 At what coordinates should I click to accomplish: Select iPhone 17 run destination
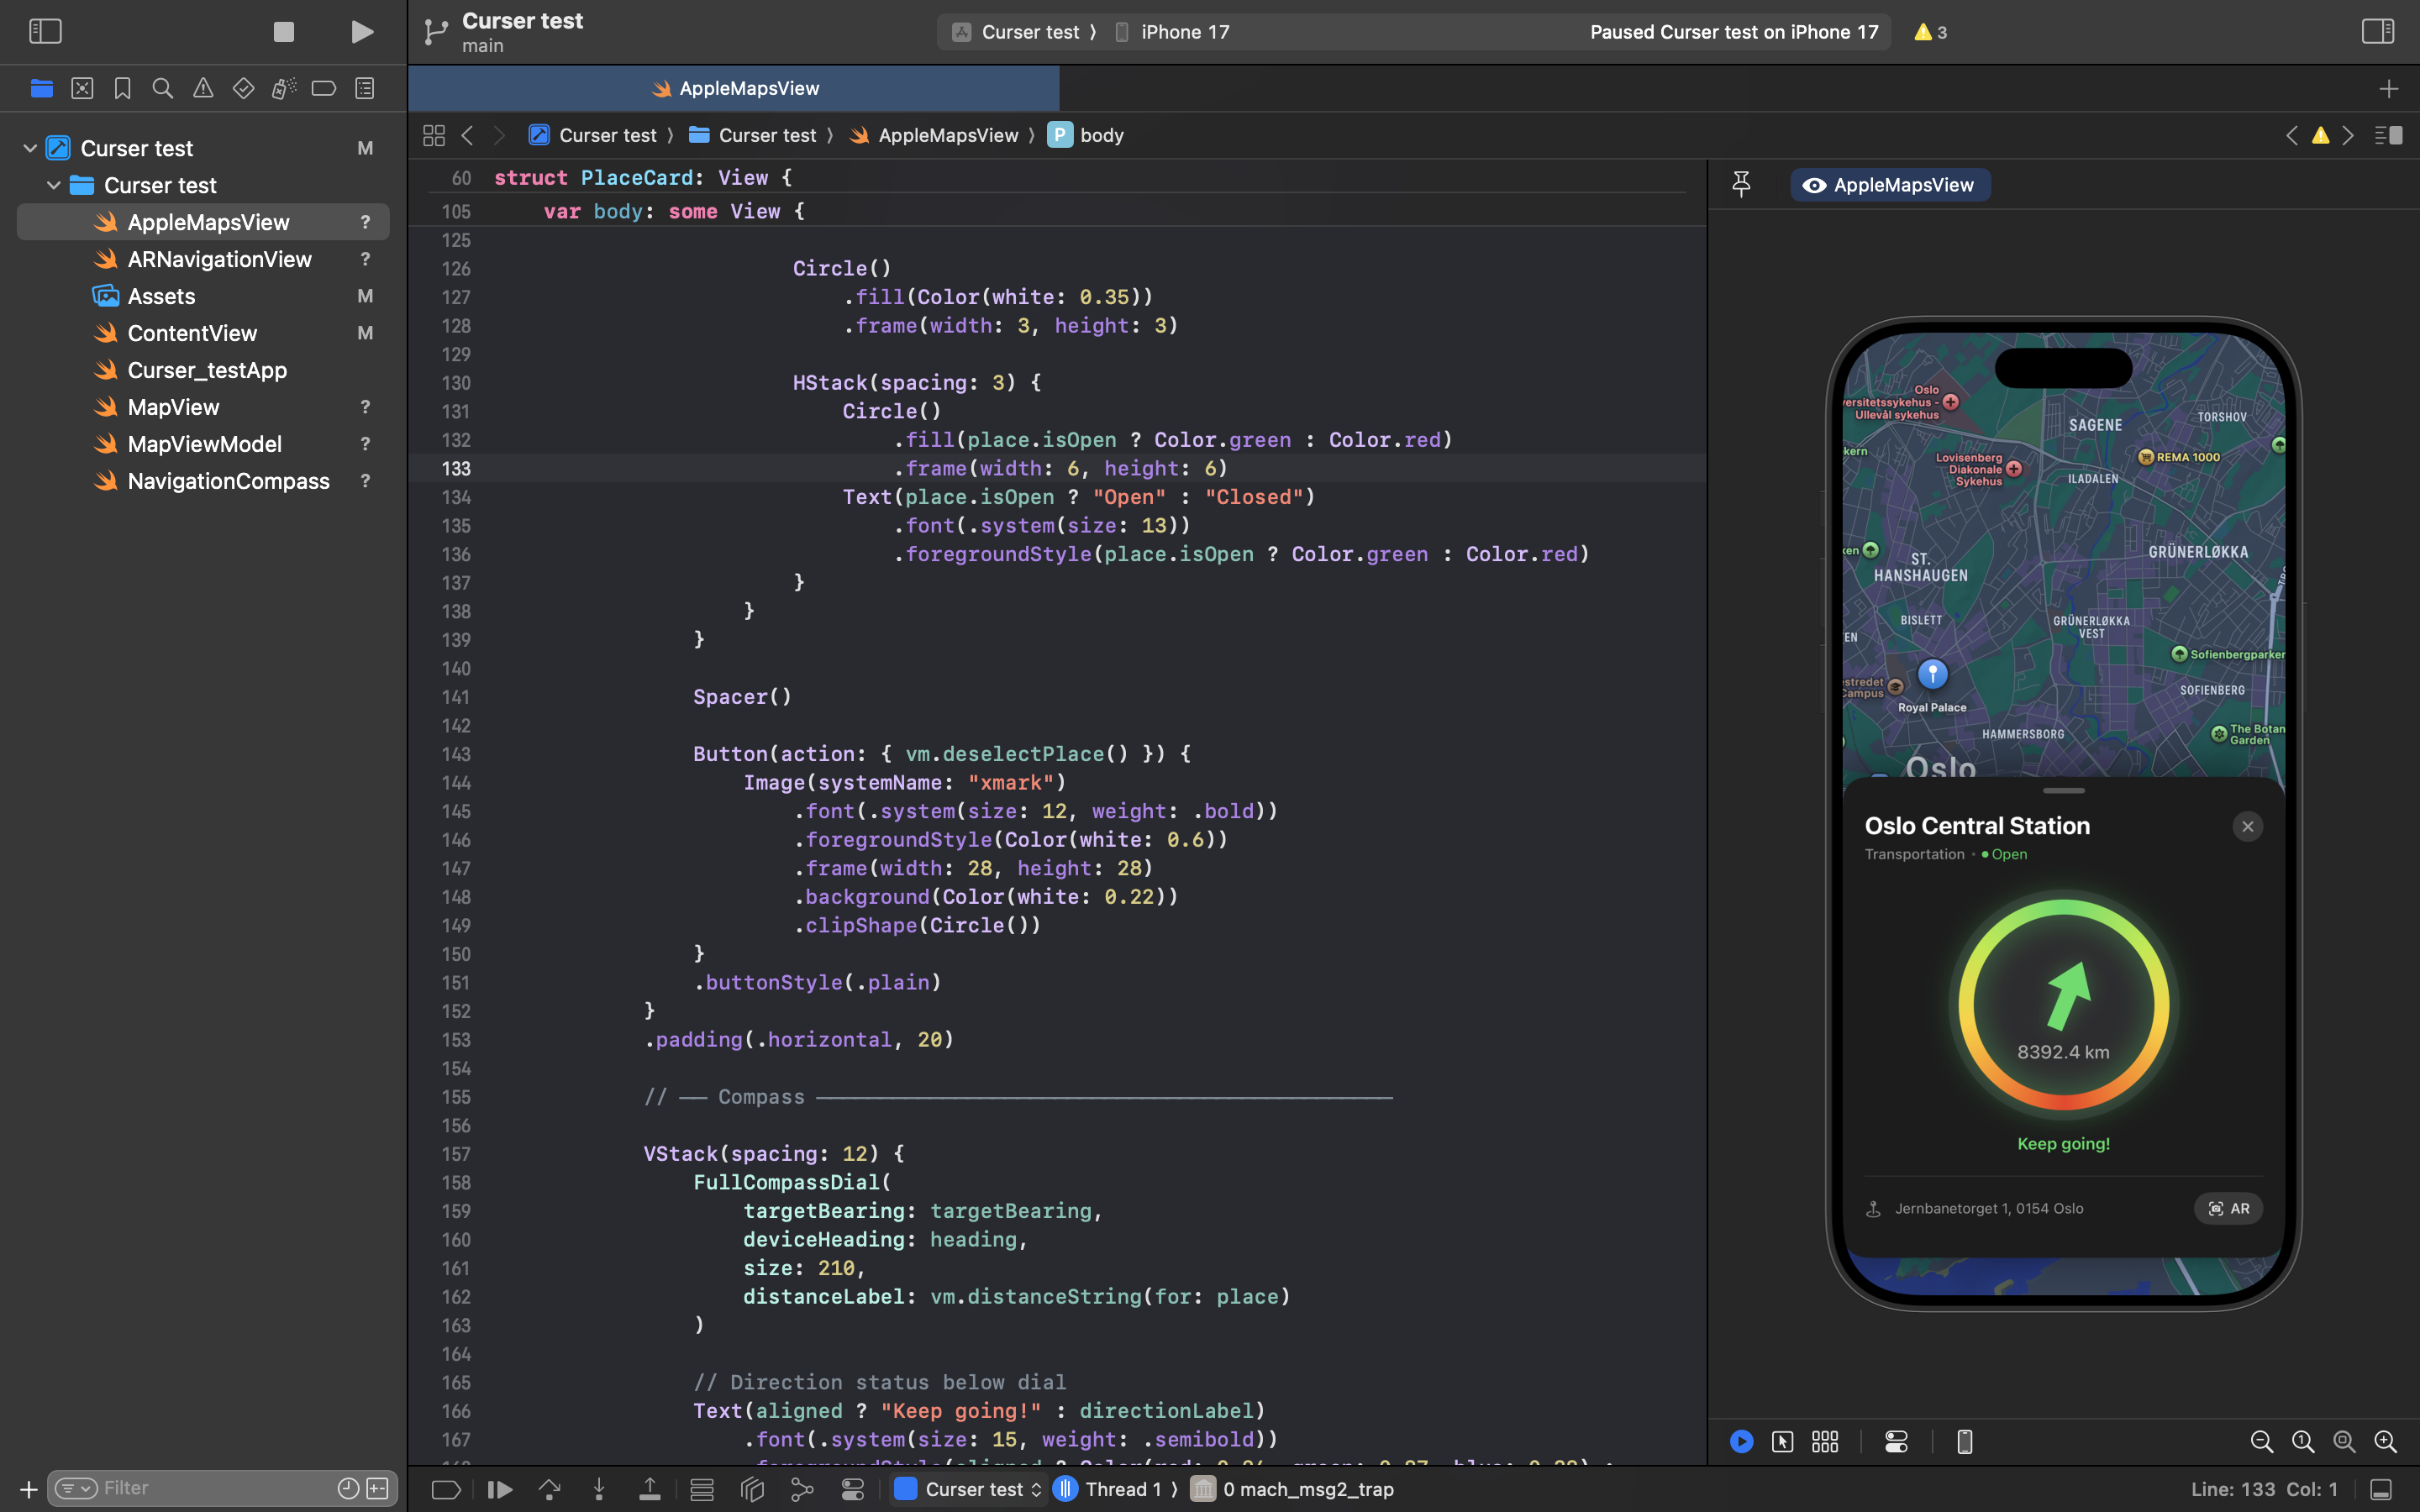tap(1183, 31)
